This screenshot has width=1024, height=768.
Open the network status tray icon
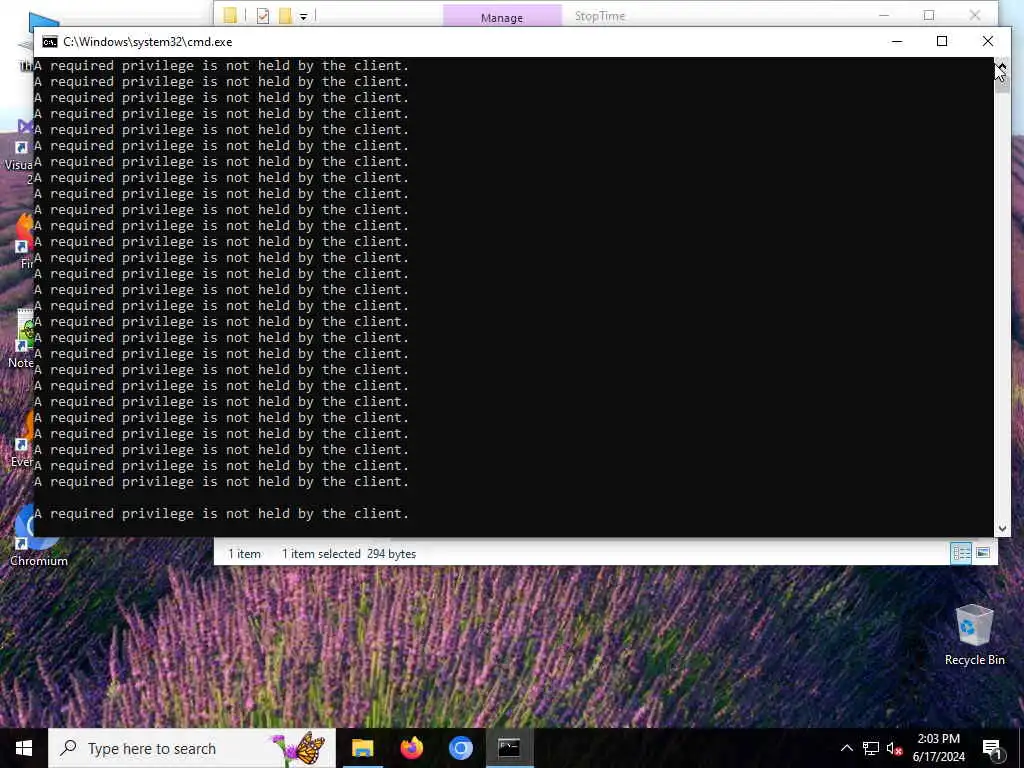click(871, 748)
